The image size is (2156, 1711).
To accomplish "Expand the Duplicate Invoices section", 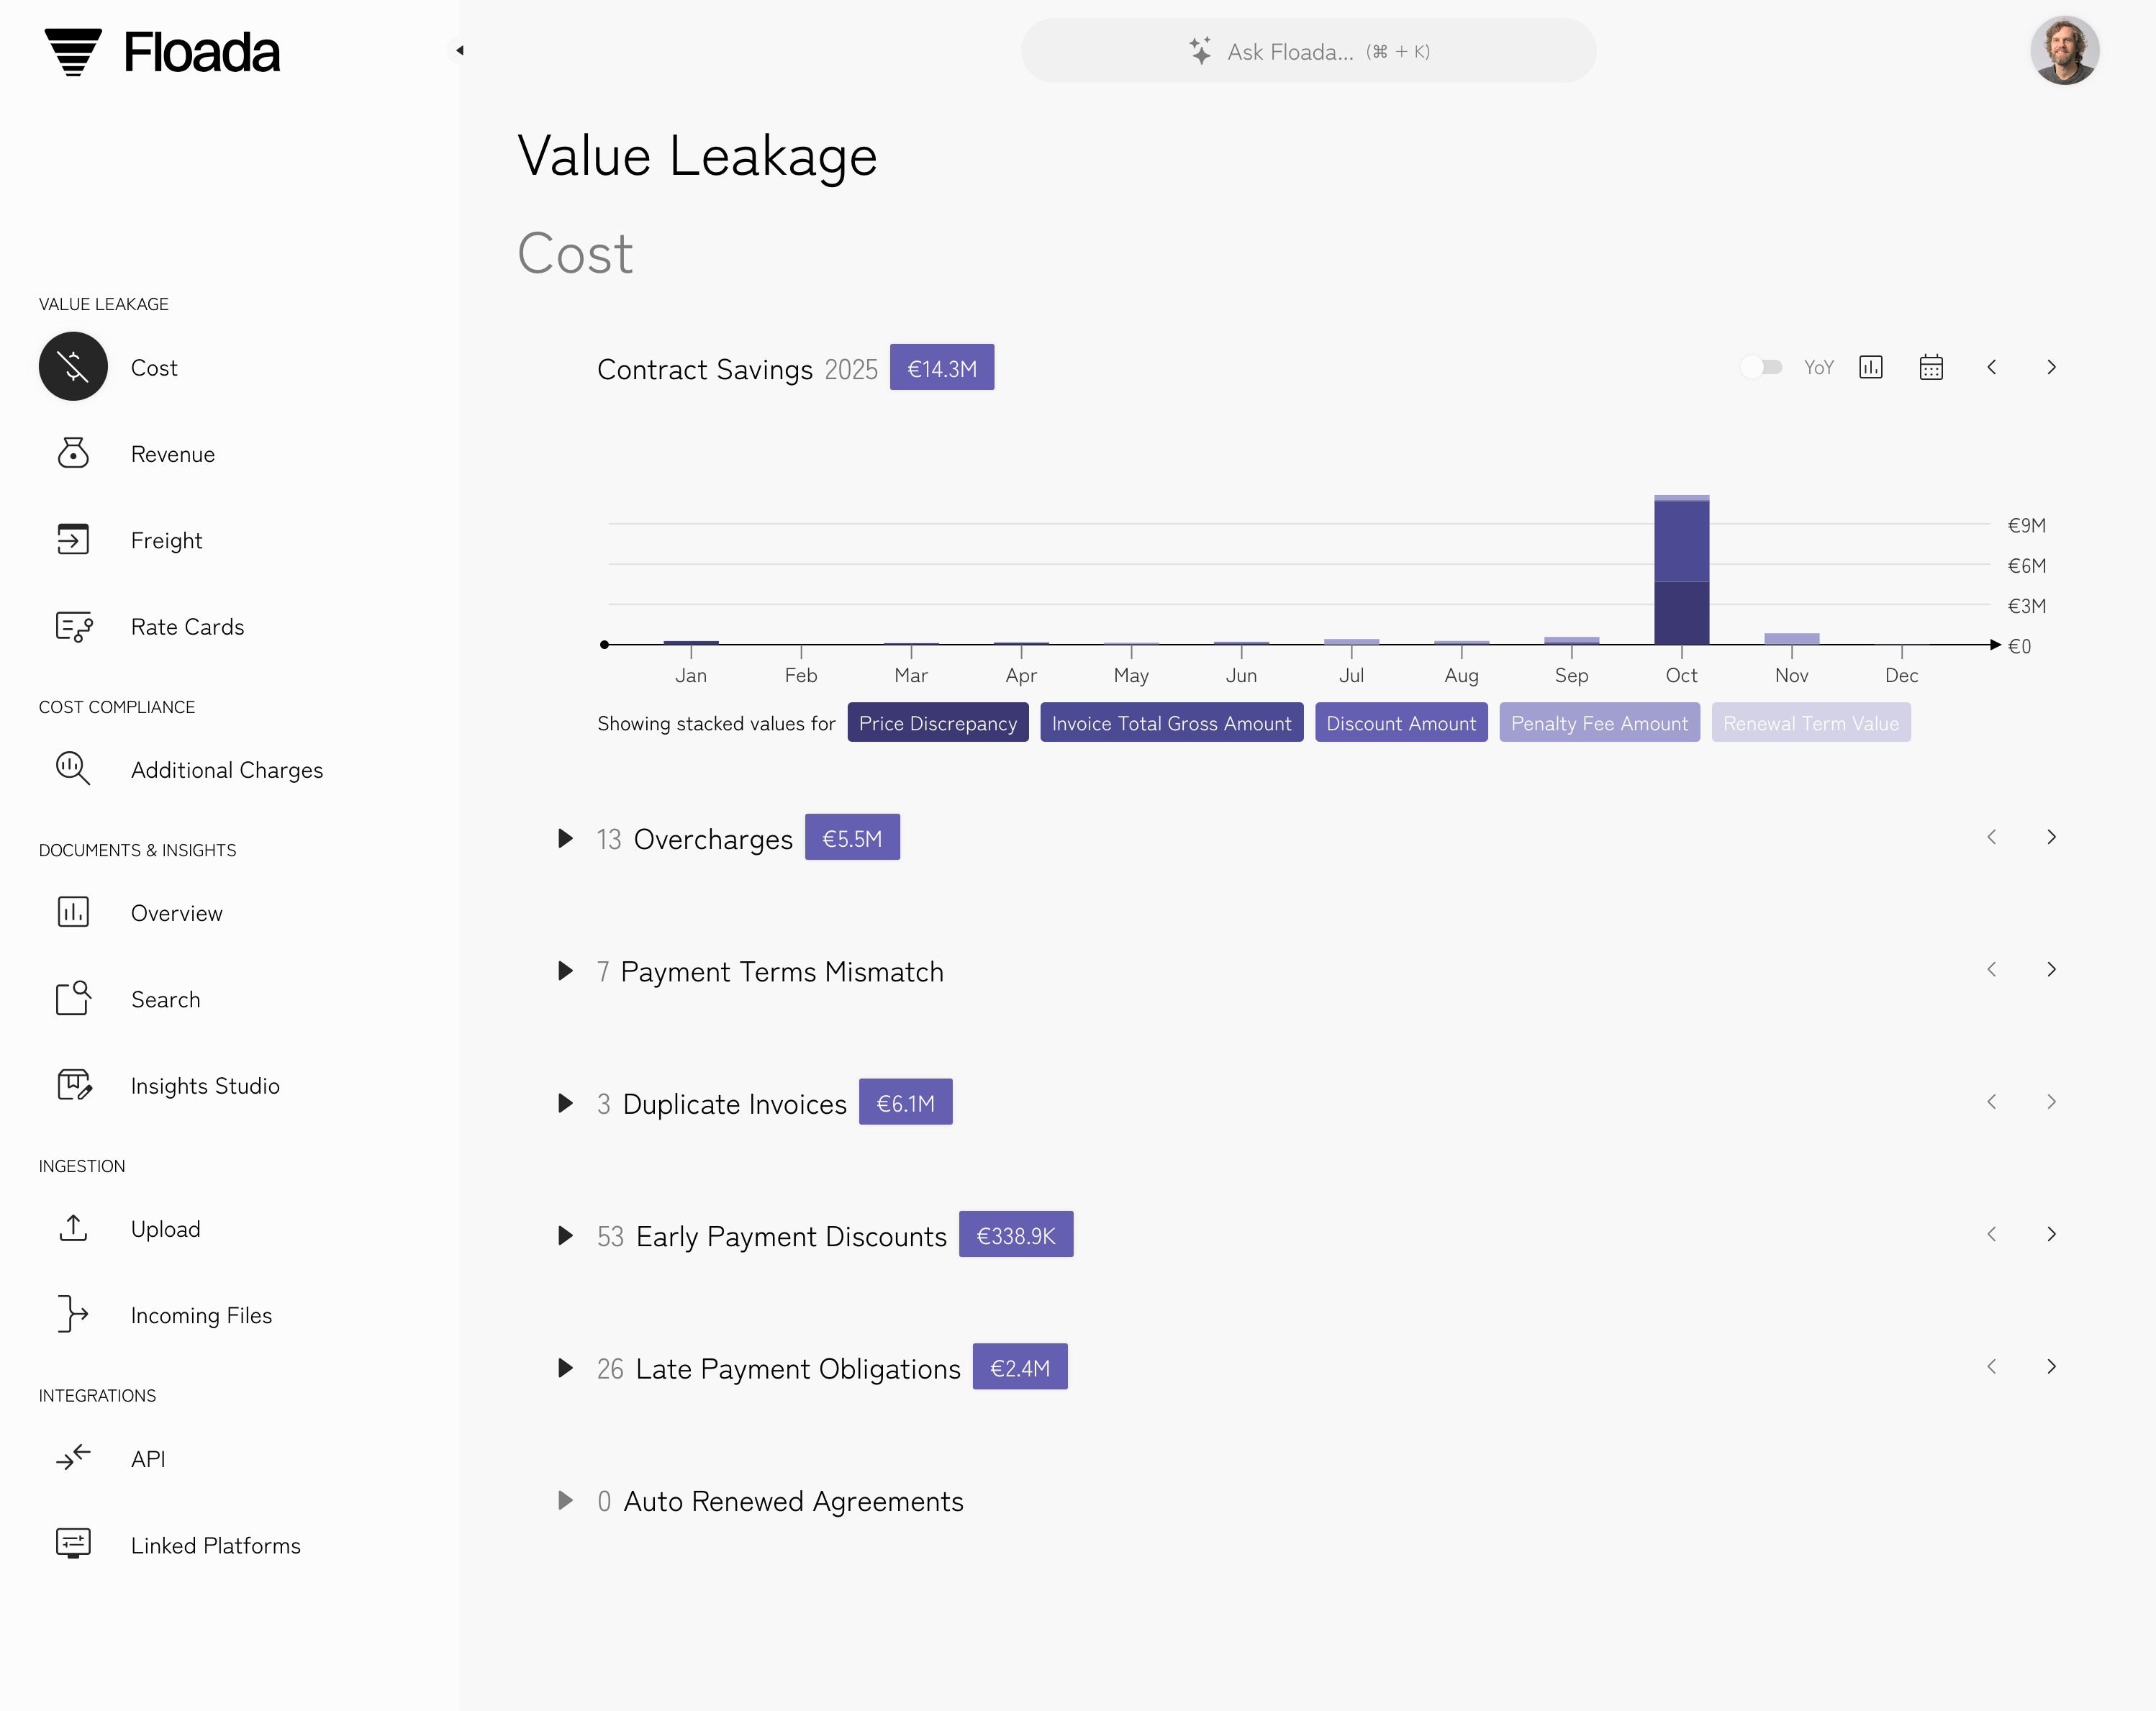I will click(565, 1103).
